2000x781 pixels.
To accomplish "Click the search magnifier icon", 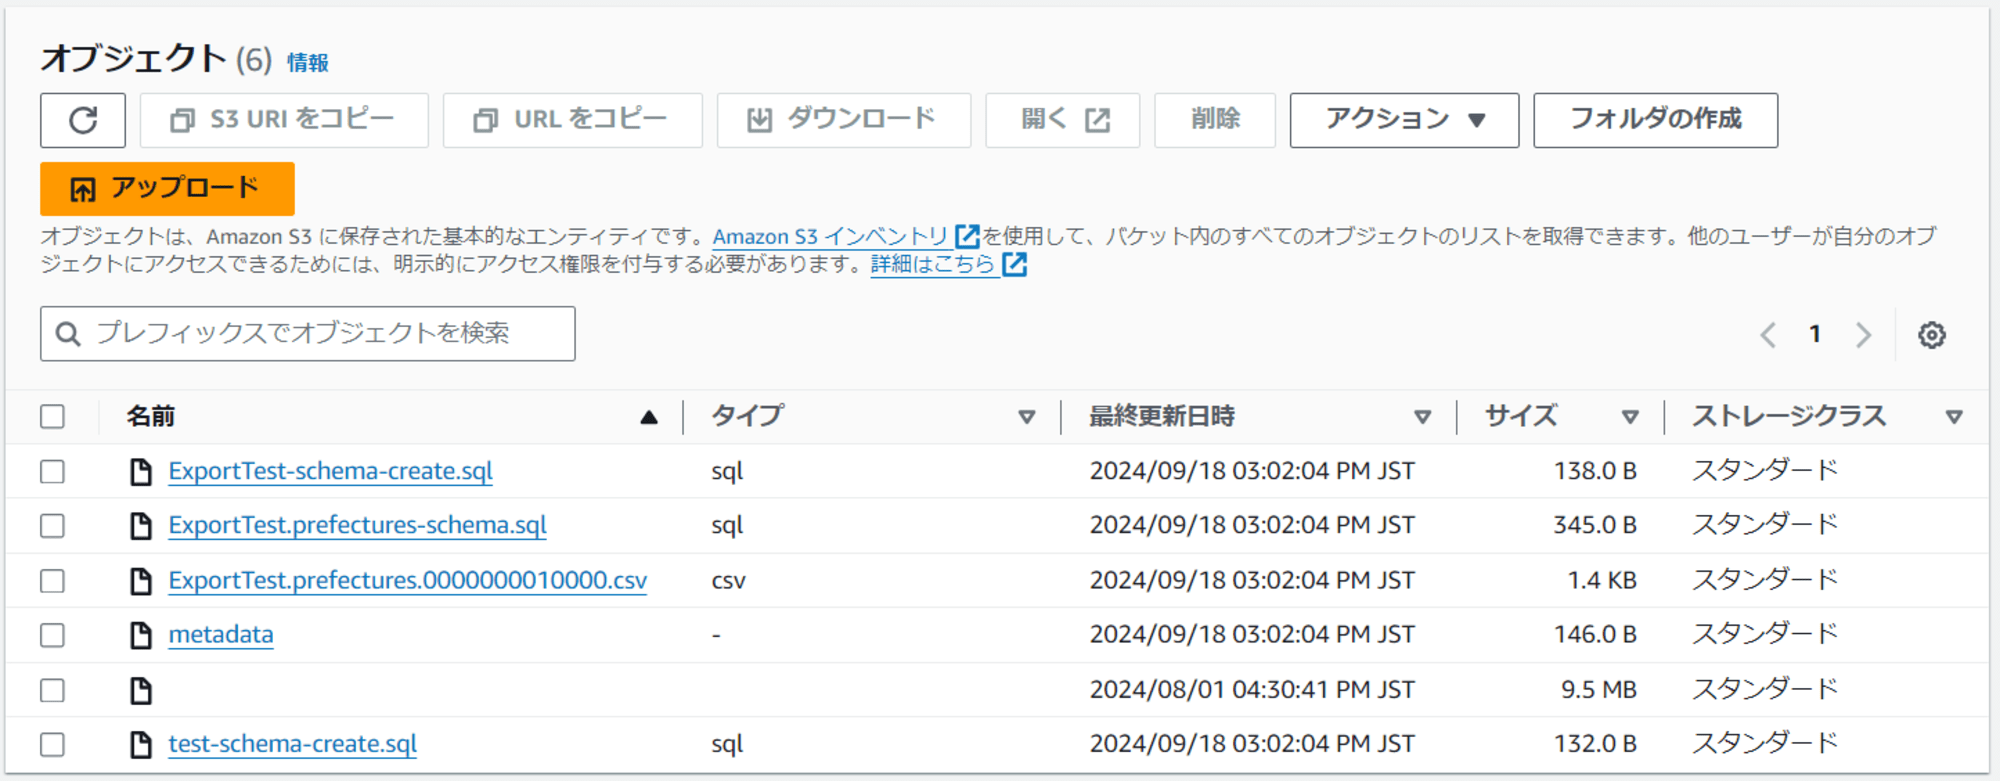I will tap(68, 334).
